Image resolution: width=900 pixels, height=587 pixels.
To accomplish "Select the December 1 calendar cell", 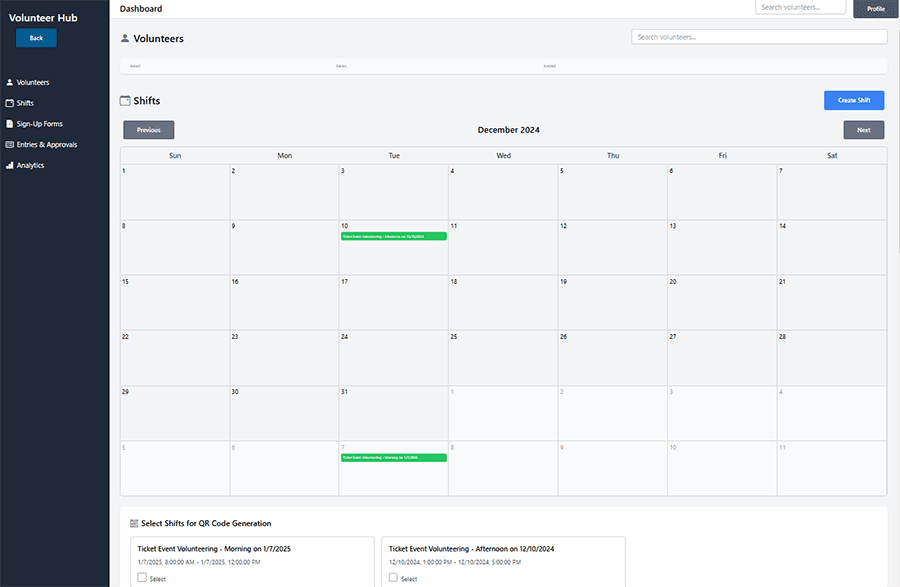I will coord(175,192).
